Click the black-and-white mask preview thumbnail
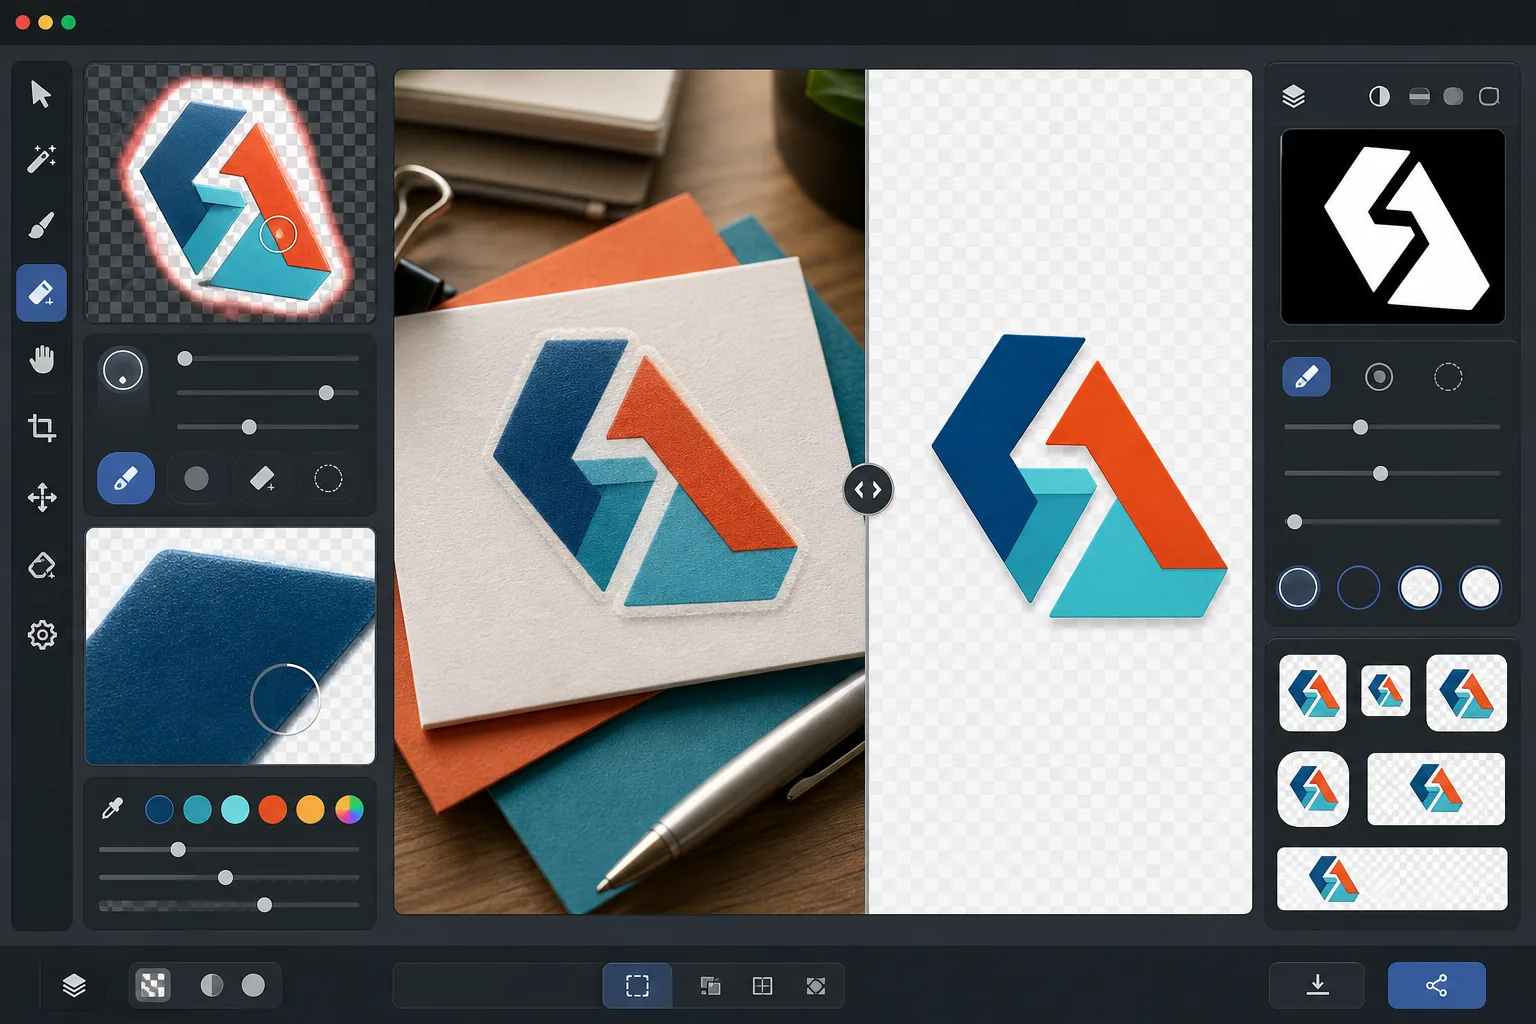This screenshot has width=1536, height=1024. click(1393, 226)
